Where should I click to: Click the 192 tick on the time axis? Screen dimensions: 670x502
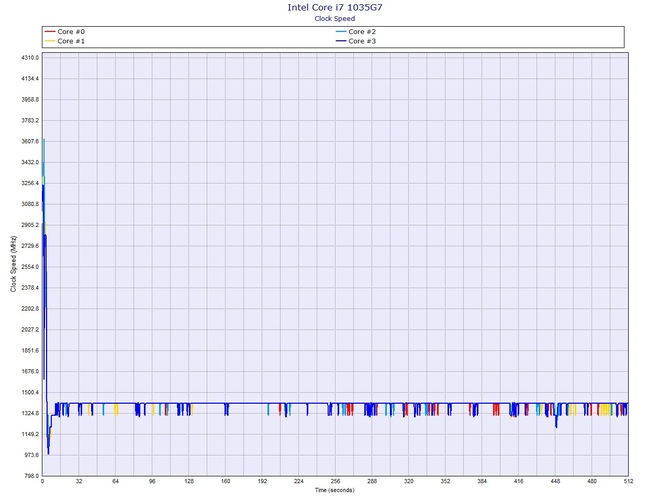[262, 481]
